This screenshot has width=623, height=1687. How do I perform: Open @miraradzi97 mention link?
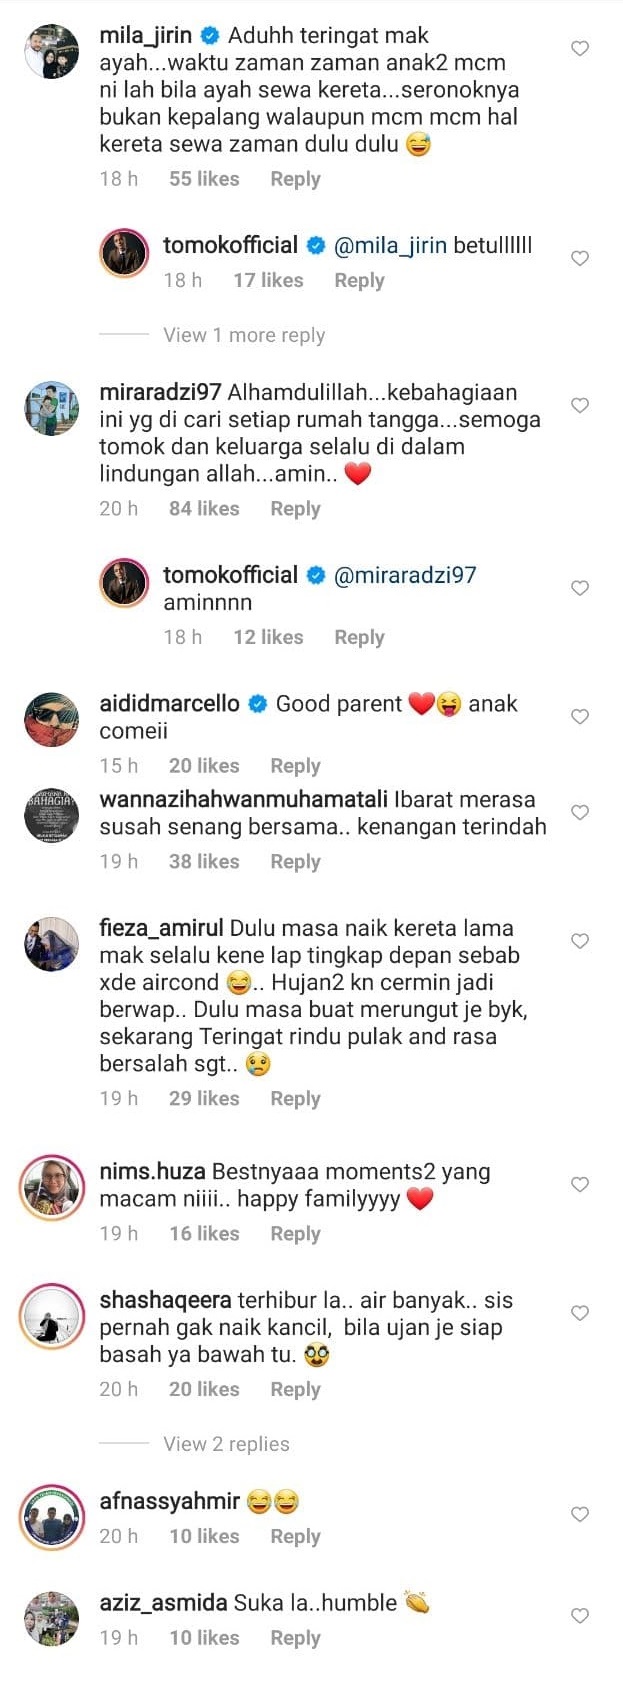pos(405,575)
